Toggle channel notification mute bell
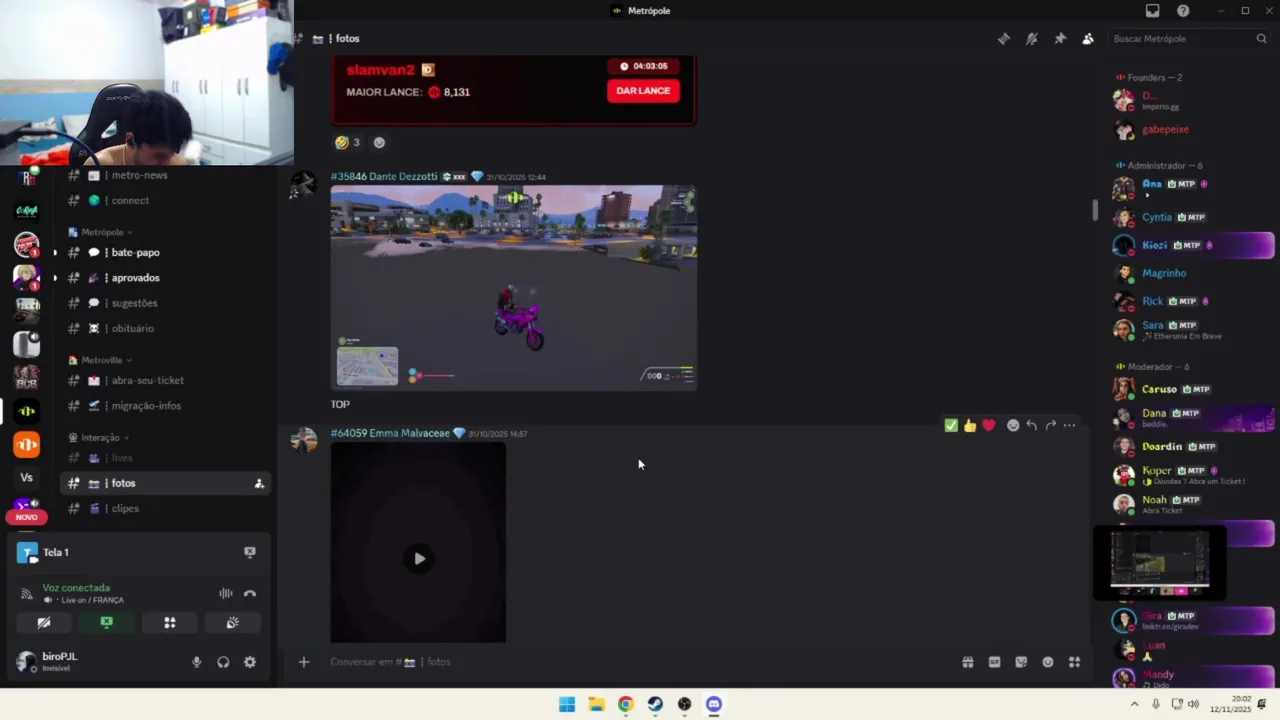 [1032, 39]
